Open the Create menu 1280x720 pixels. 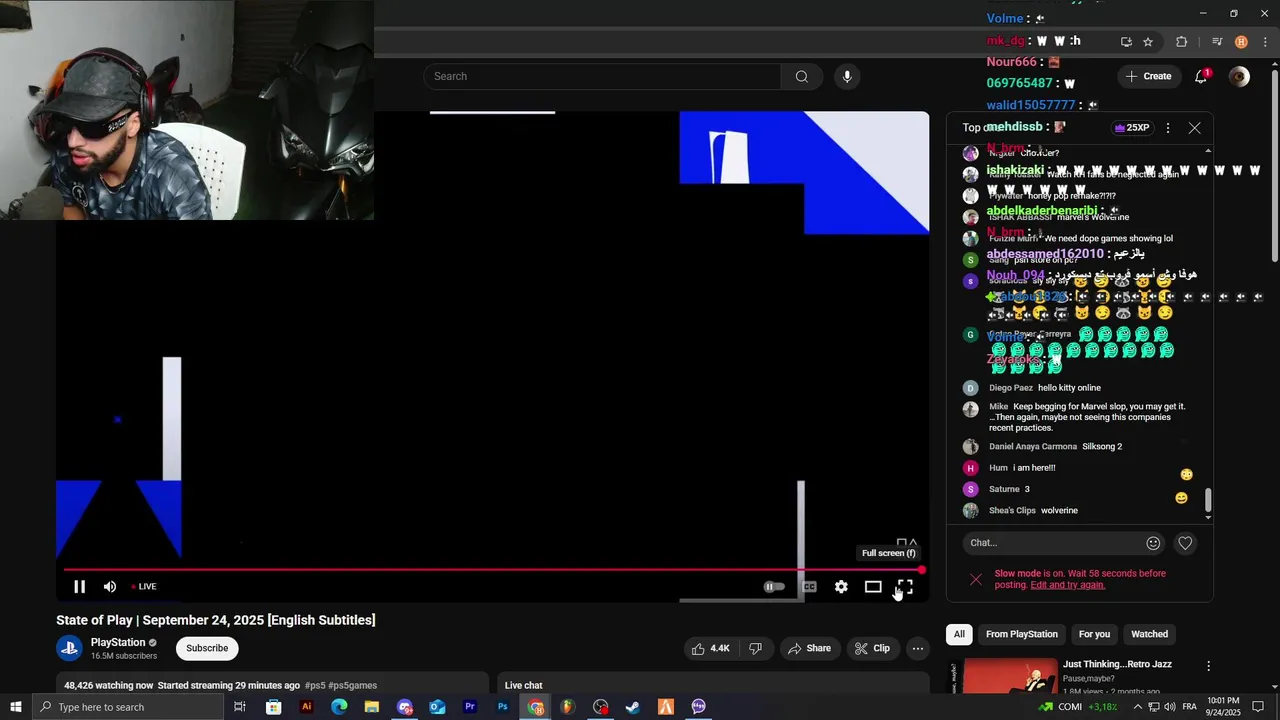(x=1148, y=76)
